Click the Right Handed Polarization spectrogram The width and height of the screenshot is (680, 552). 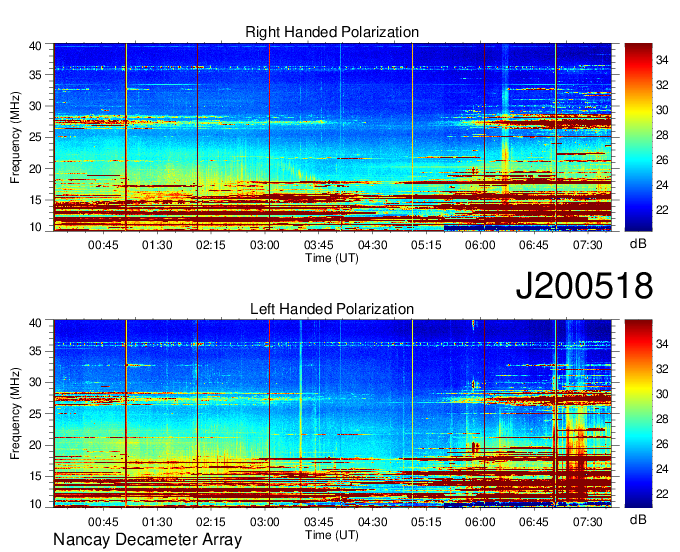(332, 137)
